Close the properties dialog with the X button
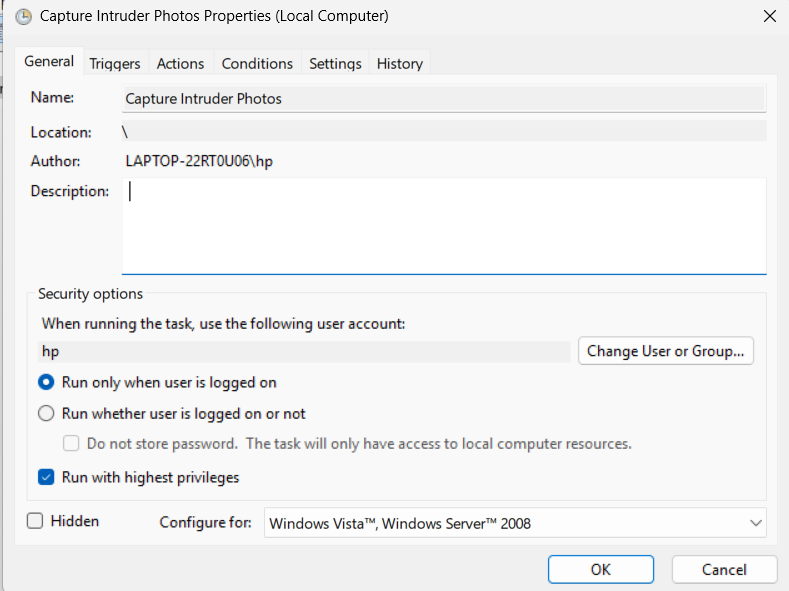Viewport: 789px width, 591px height. tap(769, 16)
